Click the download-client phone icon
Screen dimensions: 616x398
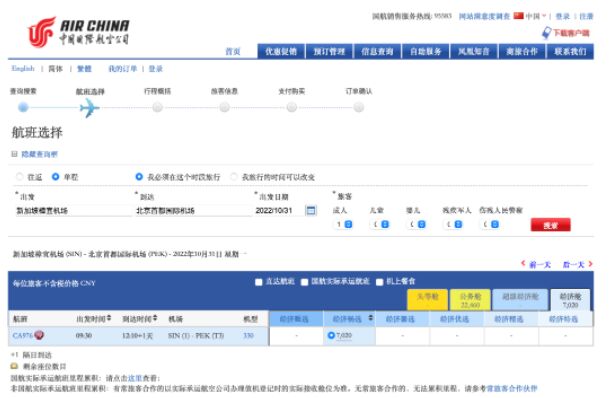tap(546, 33)
